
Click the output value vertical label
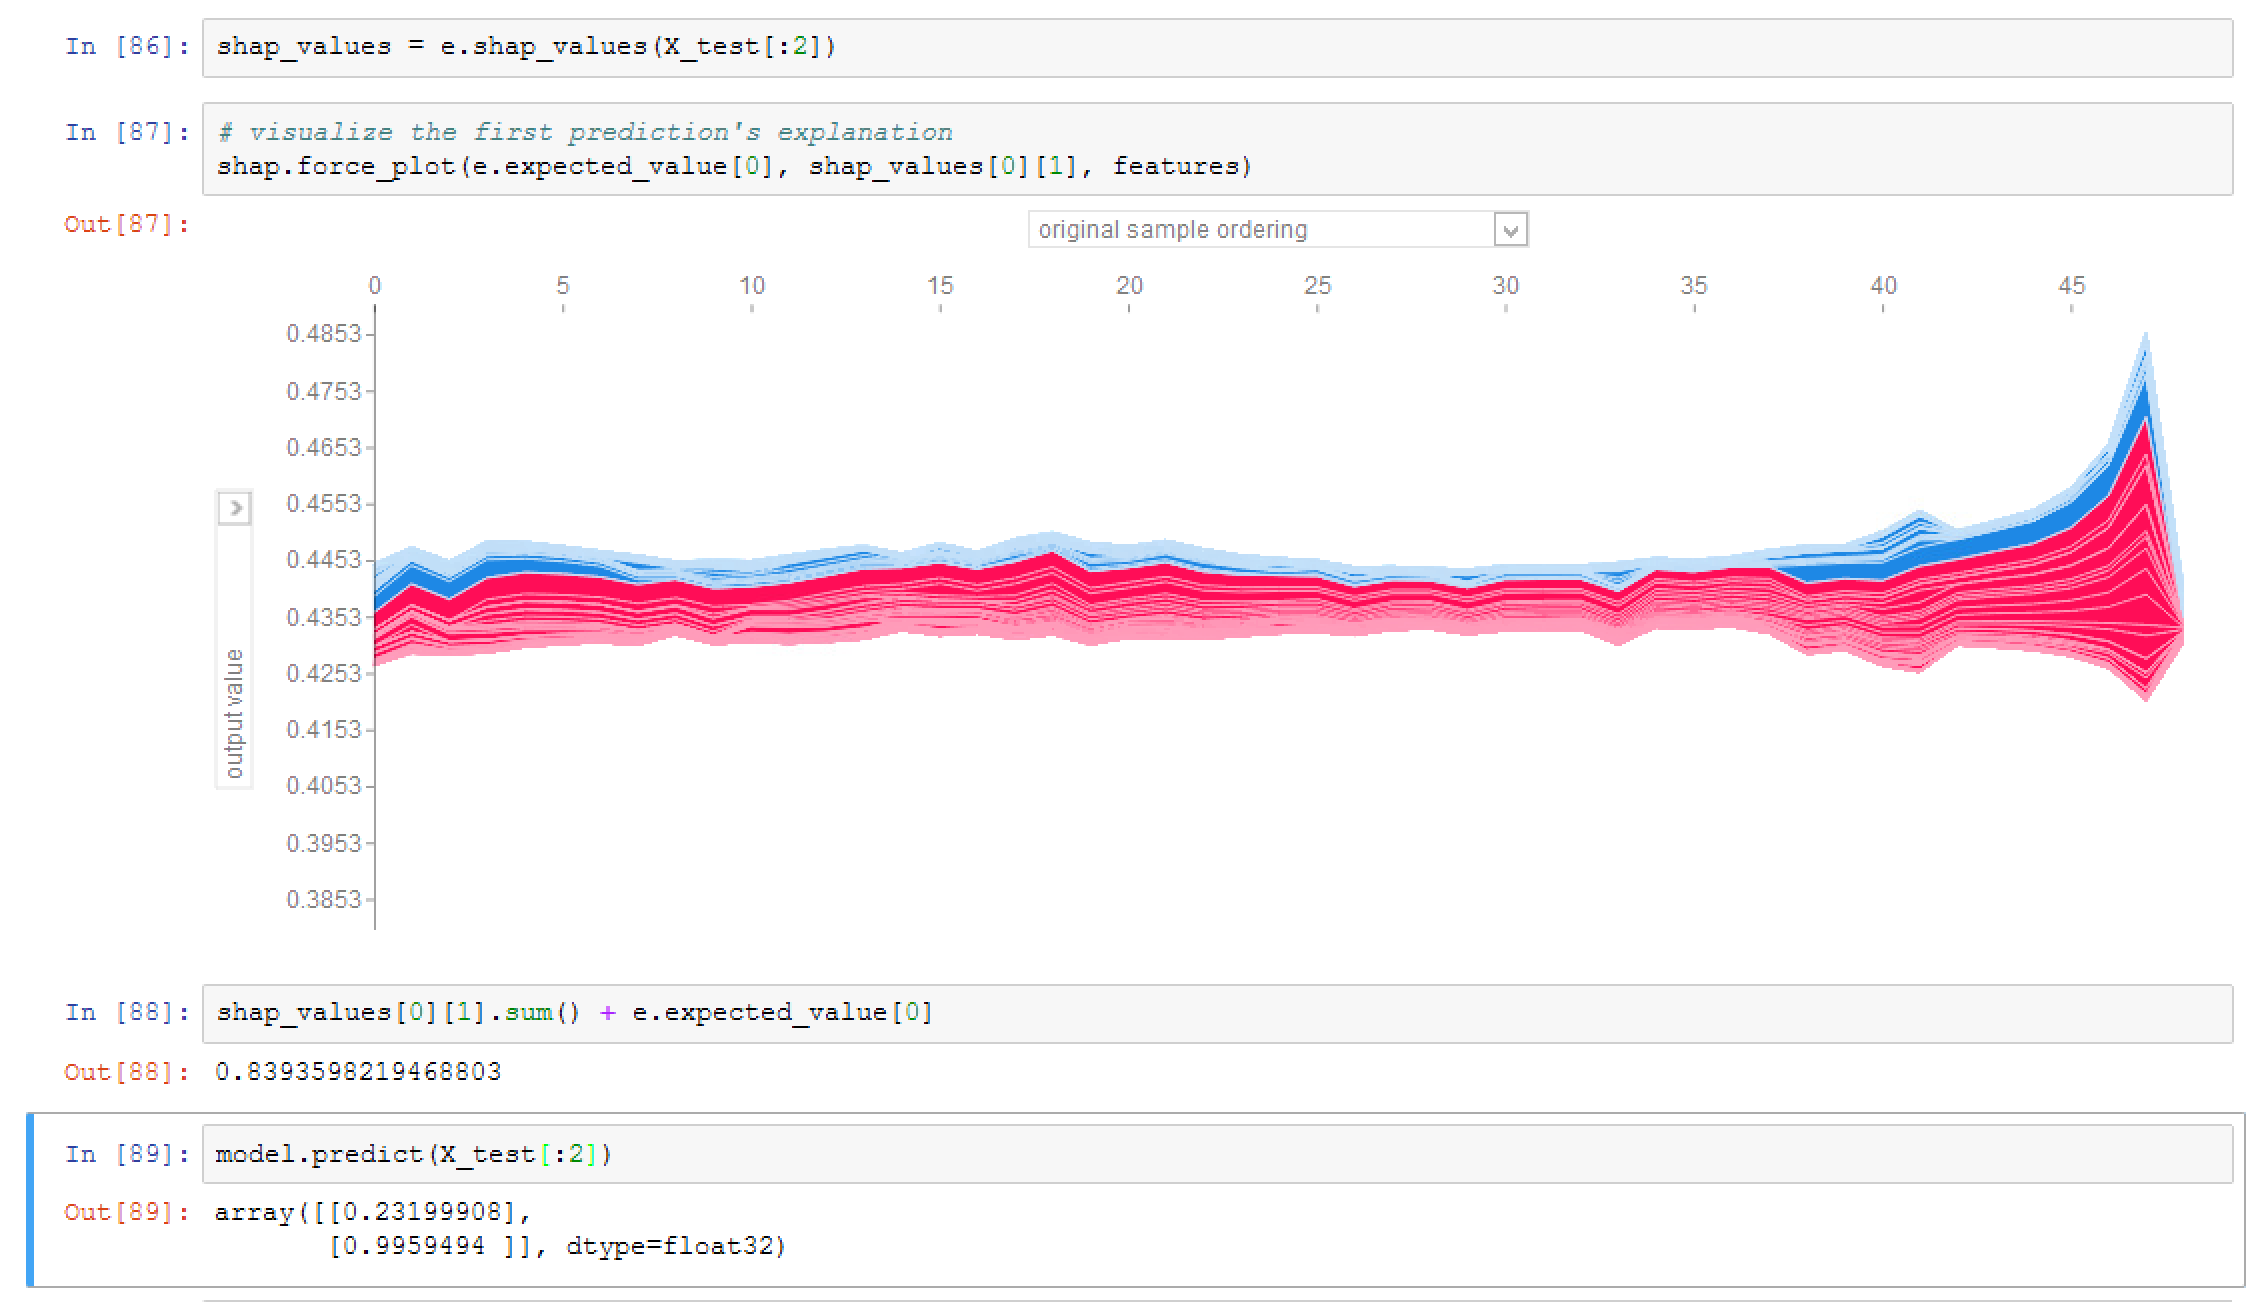[x=234, y=713]
